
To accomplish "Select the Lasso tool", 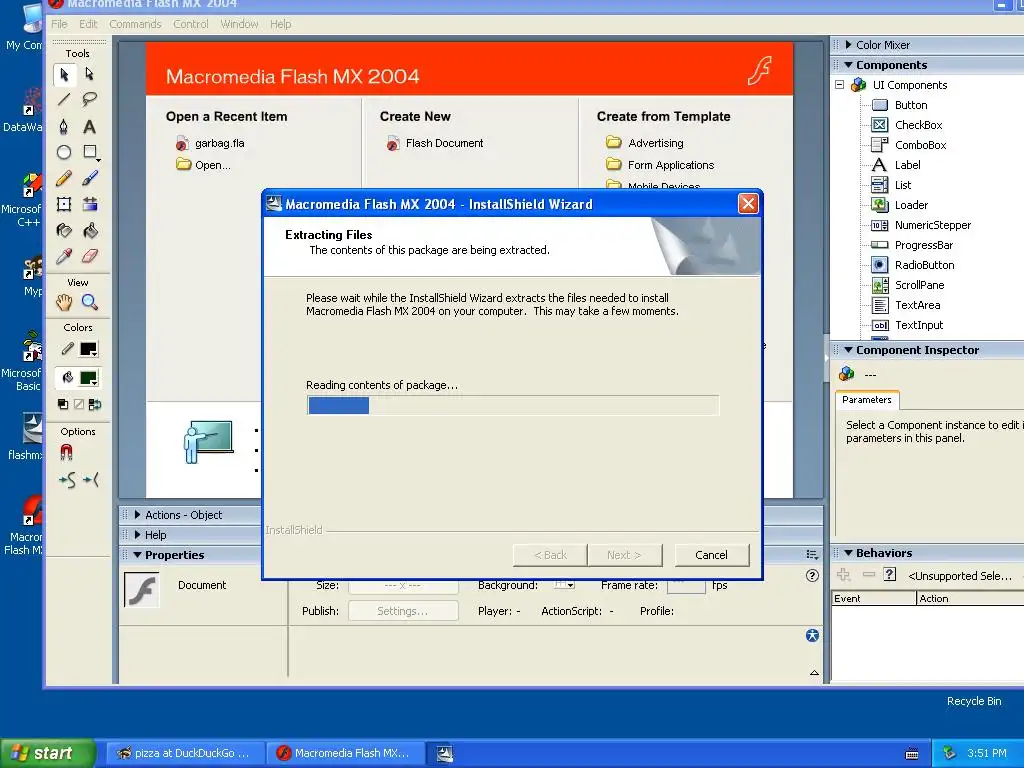I will coord(89,99).
